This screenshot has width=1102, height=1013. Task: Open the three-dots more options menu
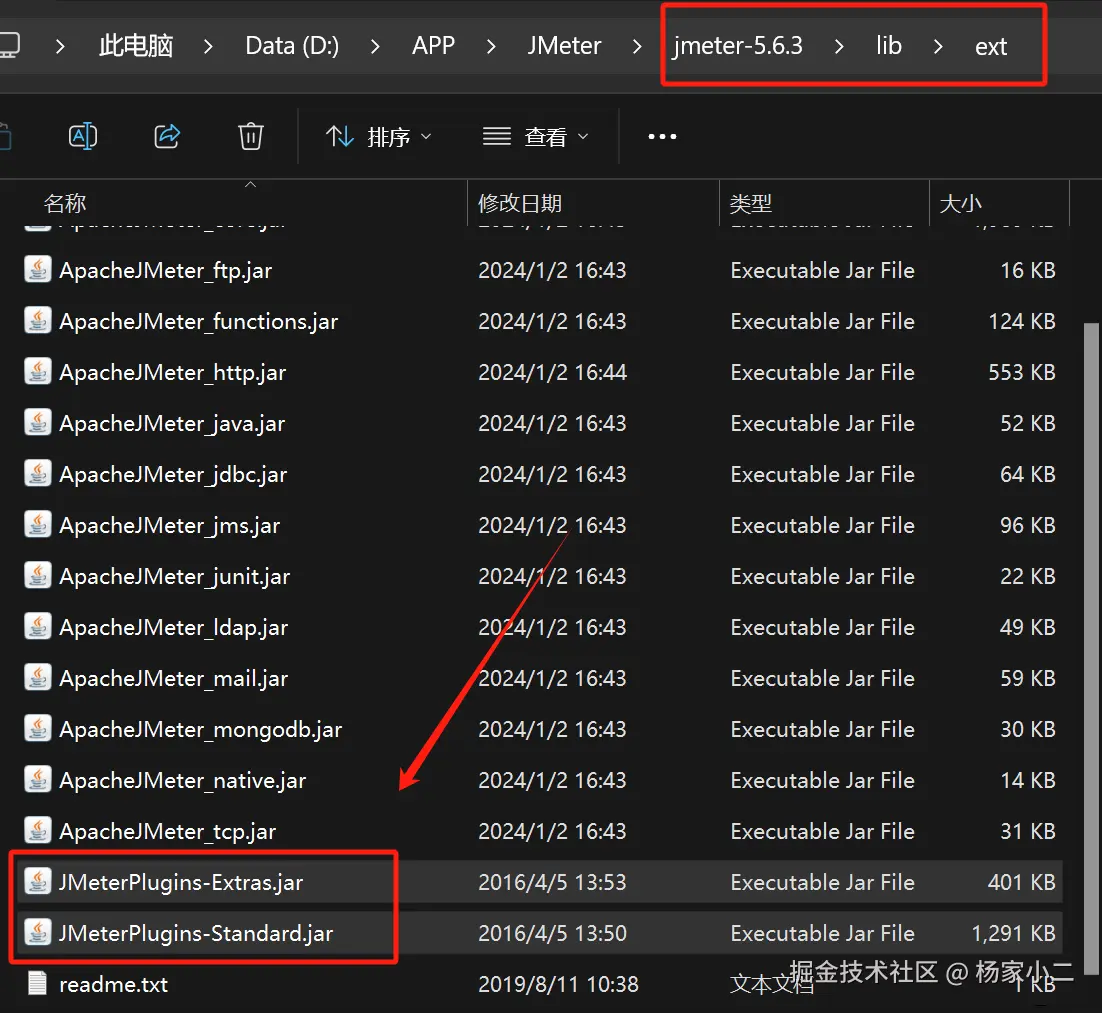(x=662, y=136)
